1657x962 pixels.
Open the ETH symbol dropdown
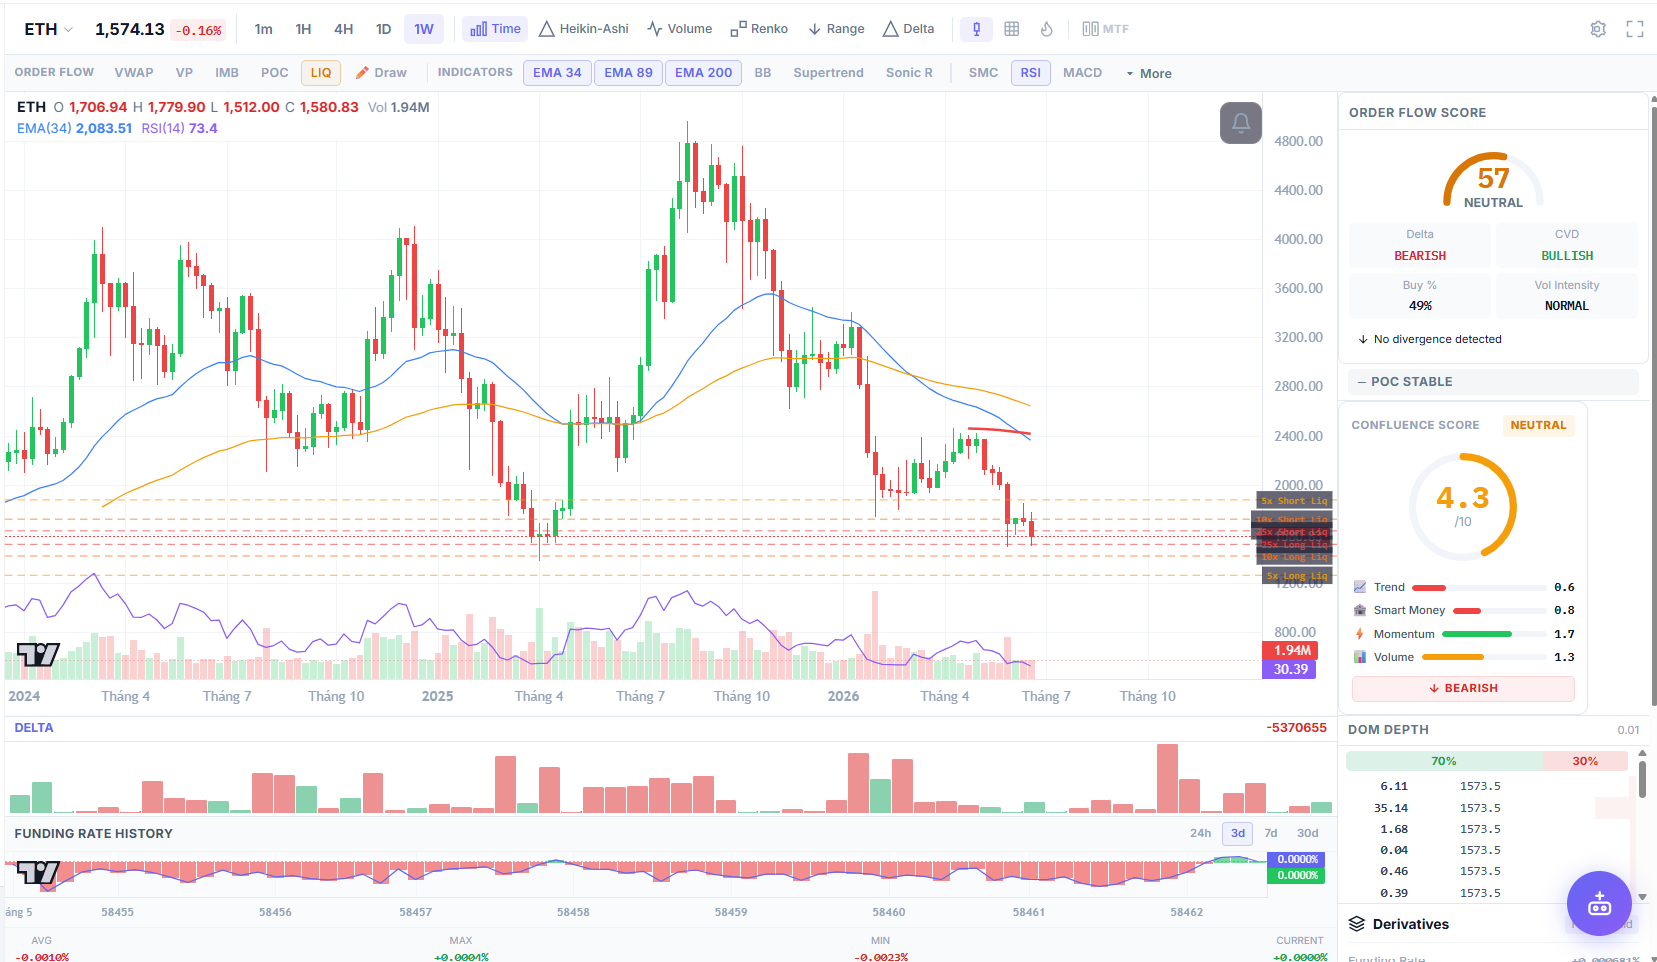point(48,29)
